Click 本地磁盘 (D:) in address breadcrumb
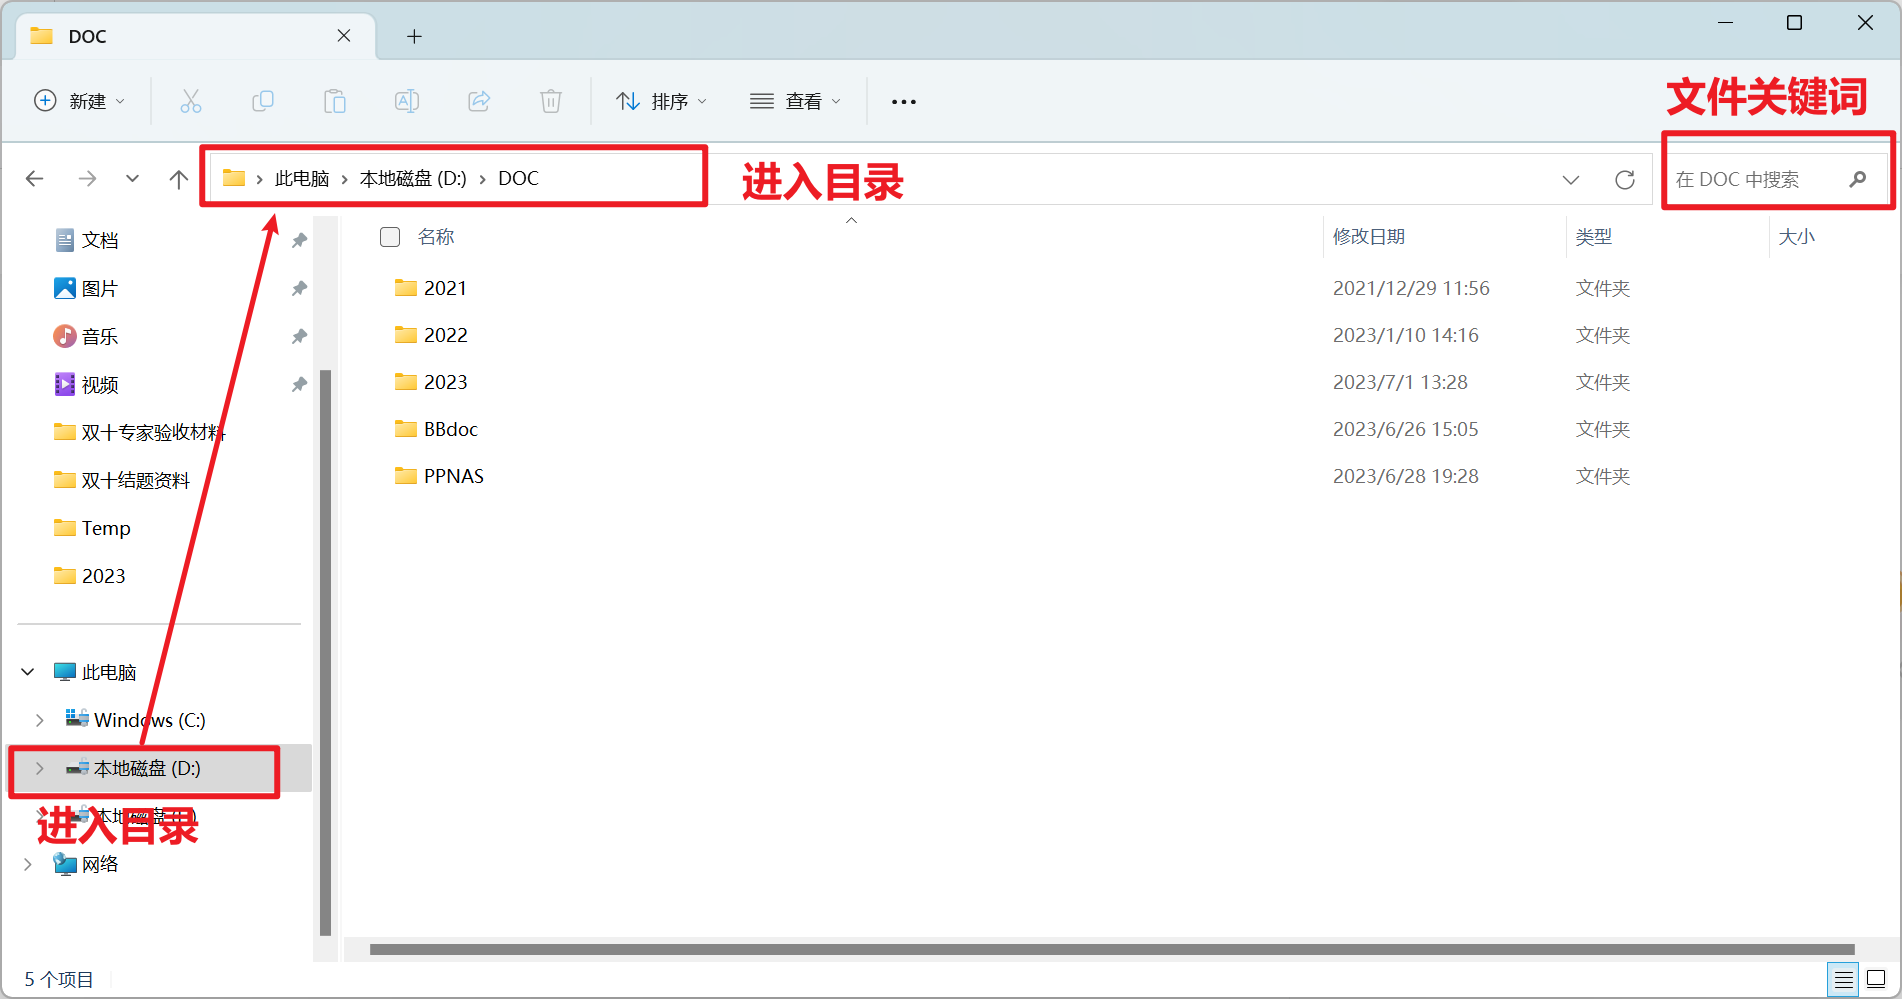 (413, 178)
